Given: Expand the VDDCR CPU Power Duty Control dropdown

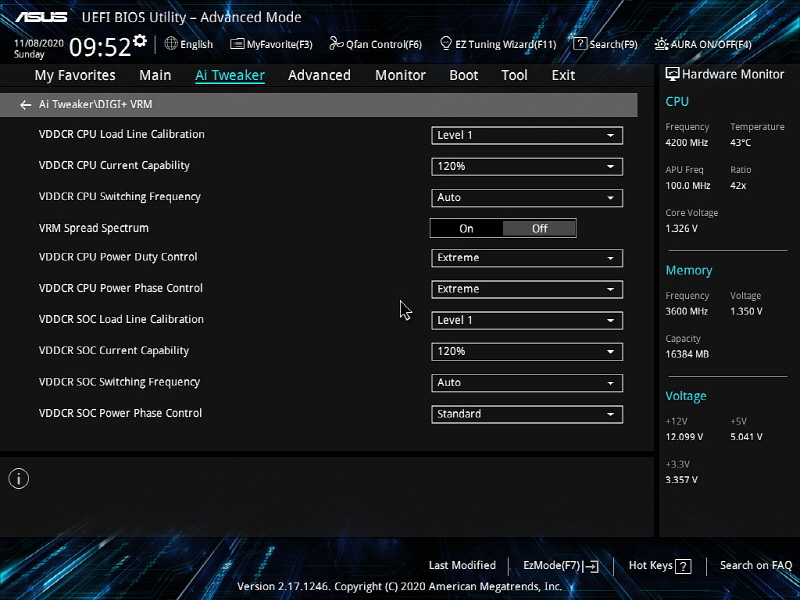Looking at the screenshot, I should click(527, 258).
